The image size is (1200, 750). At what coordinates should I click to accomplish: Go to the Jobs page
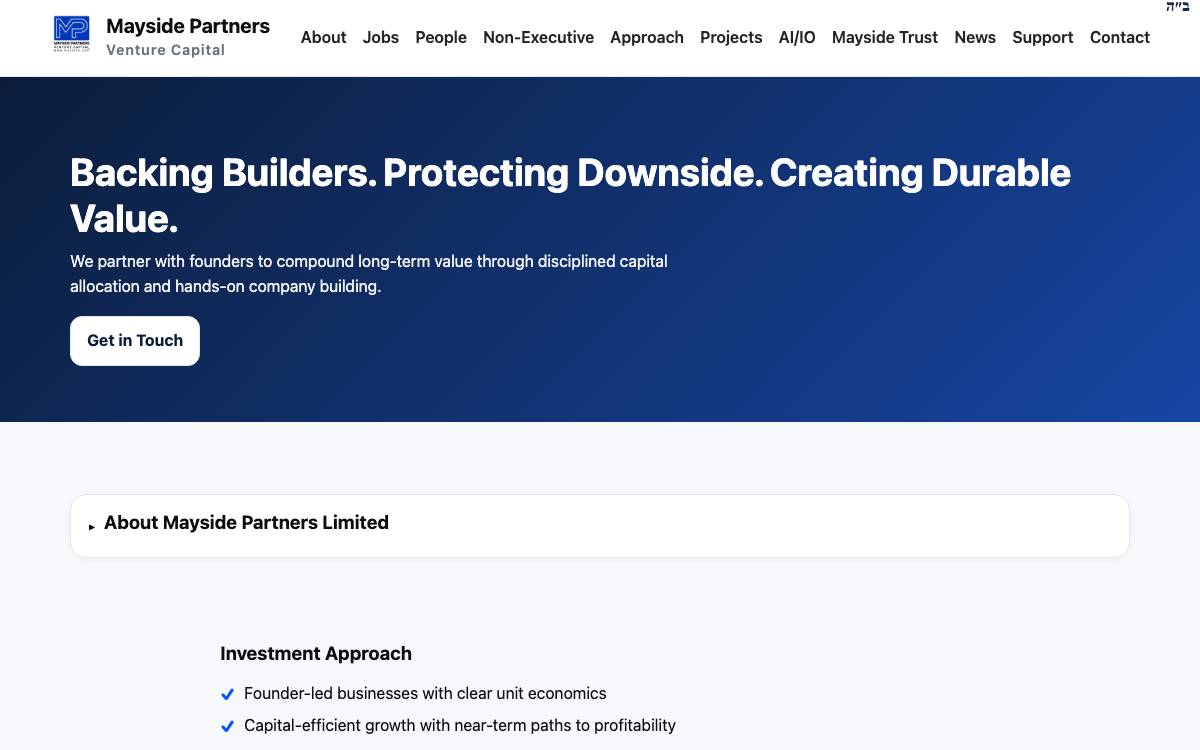pos(381,37)
